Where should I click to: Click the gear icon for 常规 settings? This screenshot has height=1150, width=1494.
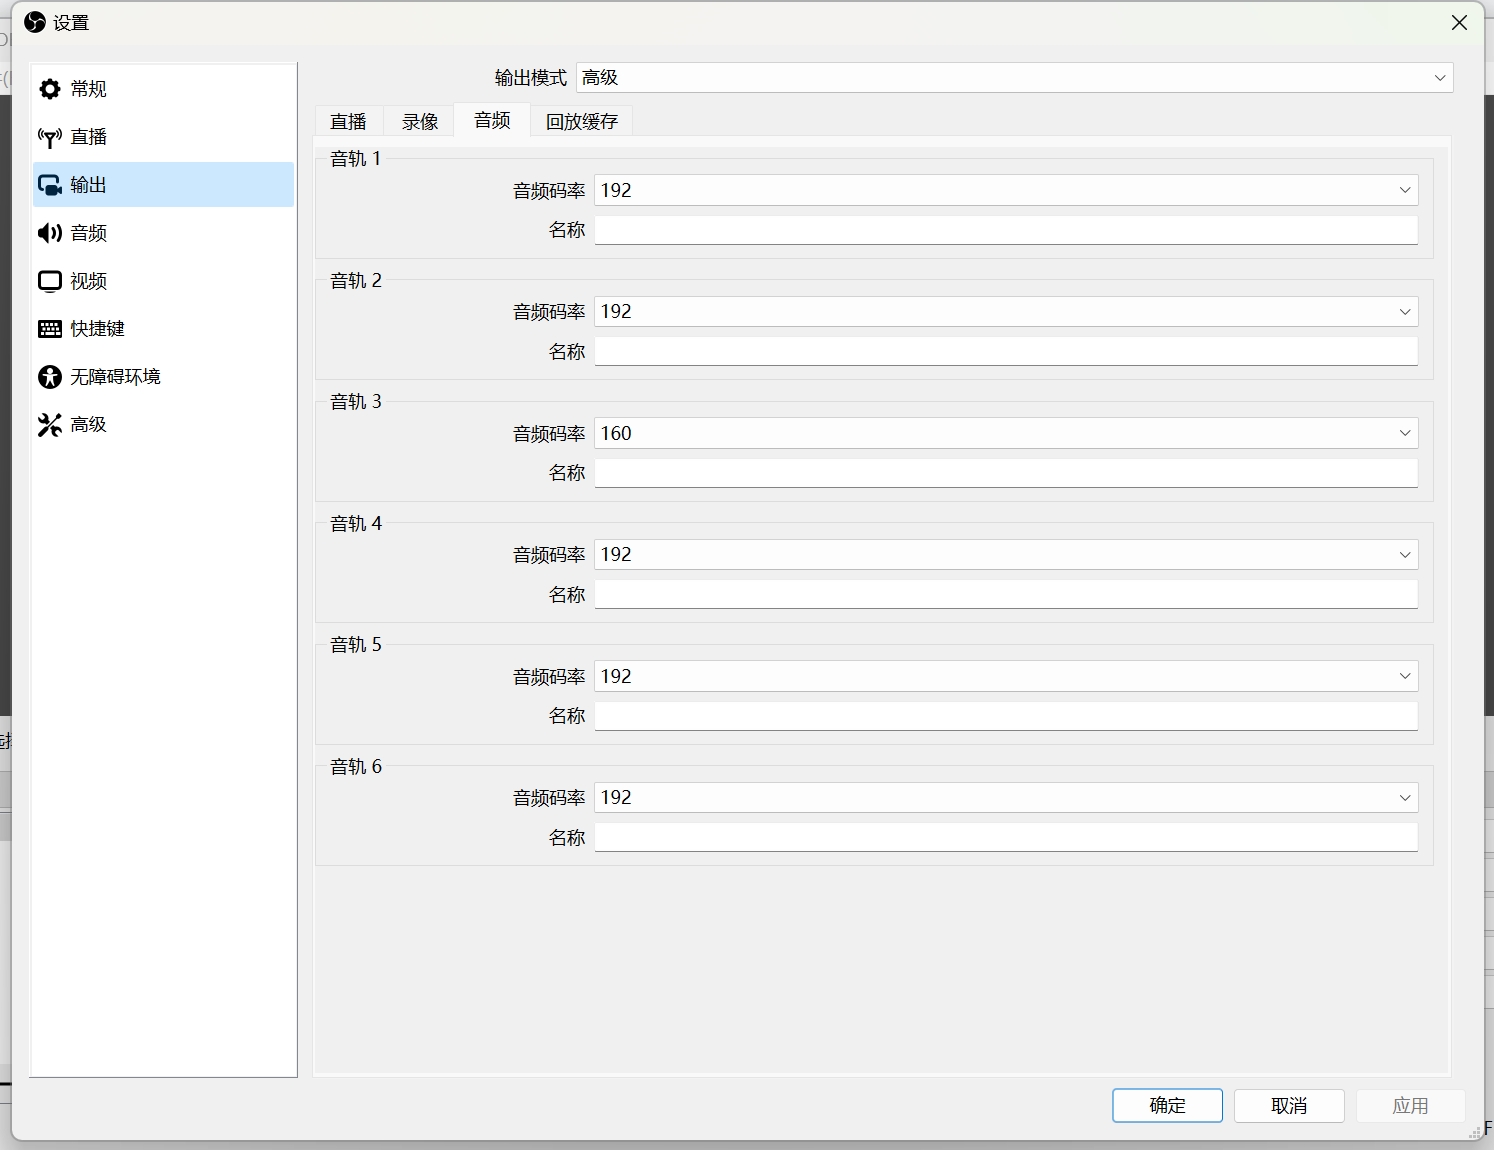click(50, 89)
